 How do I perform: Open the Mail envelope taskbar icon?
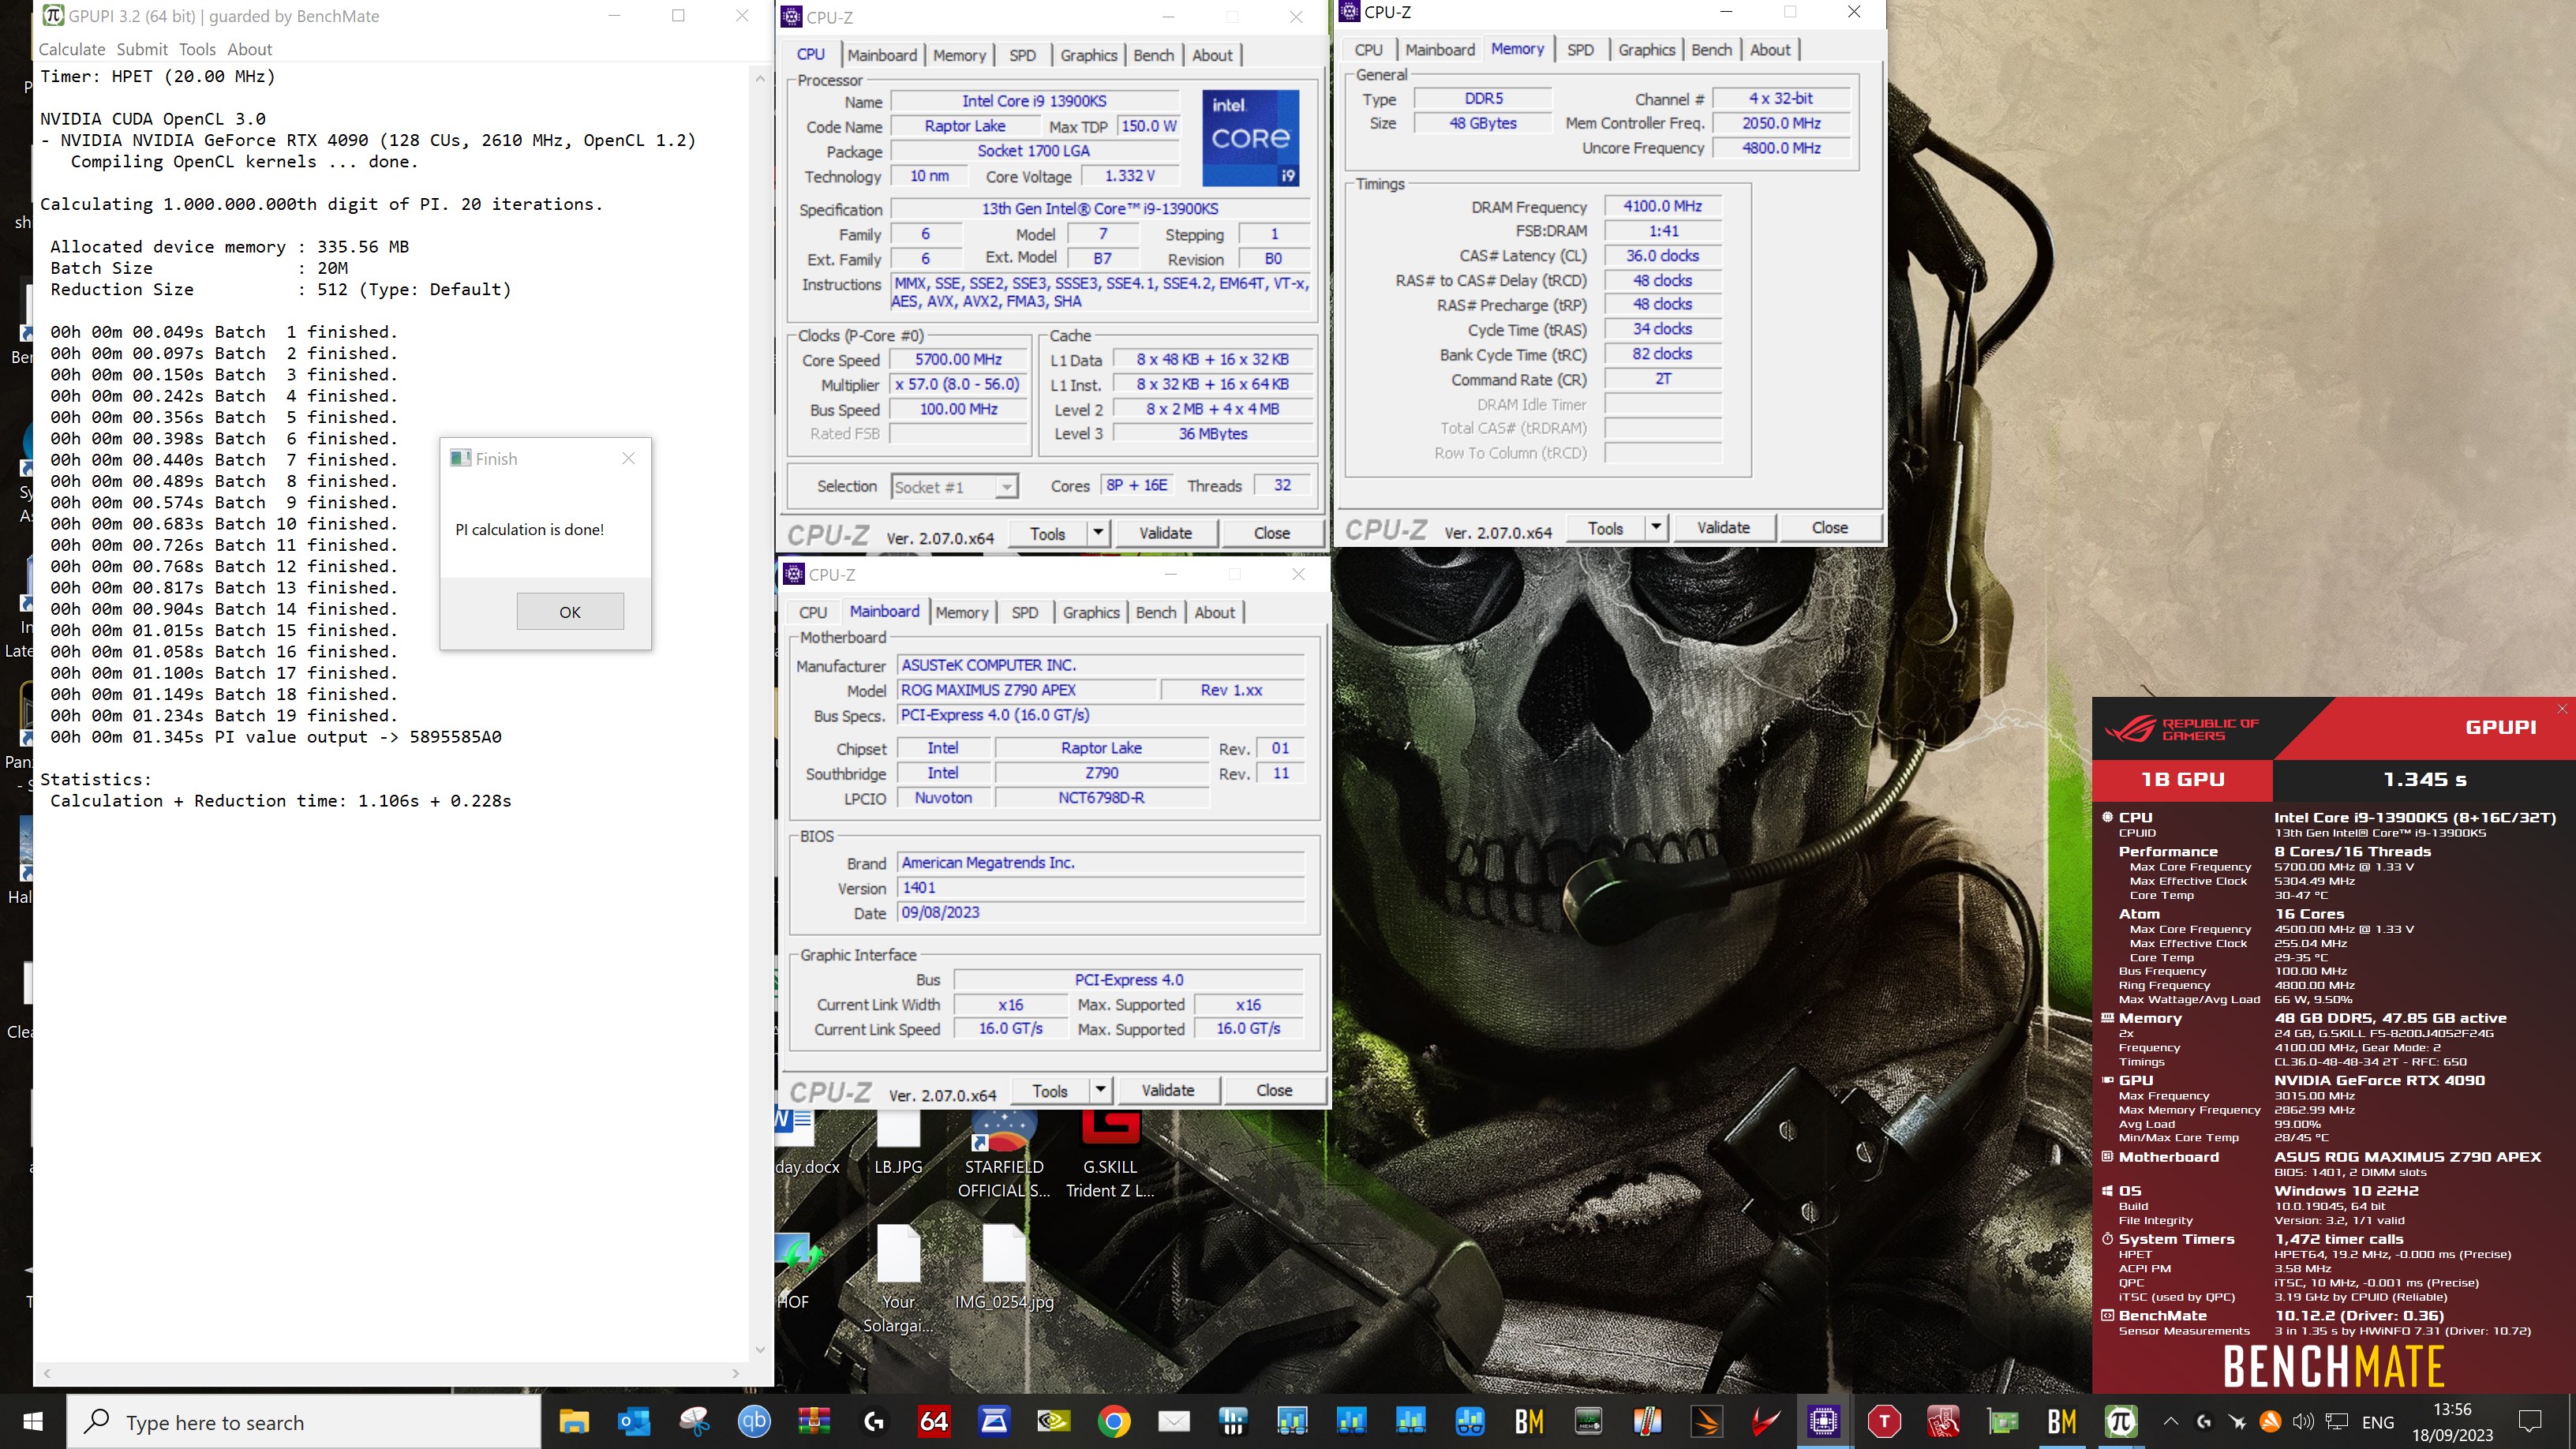(1173, 1421)
